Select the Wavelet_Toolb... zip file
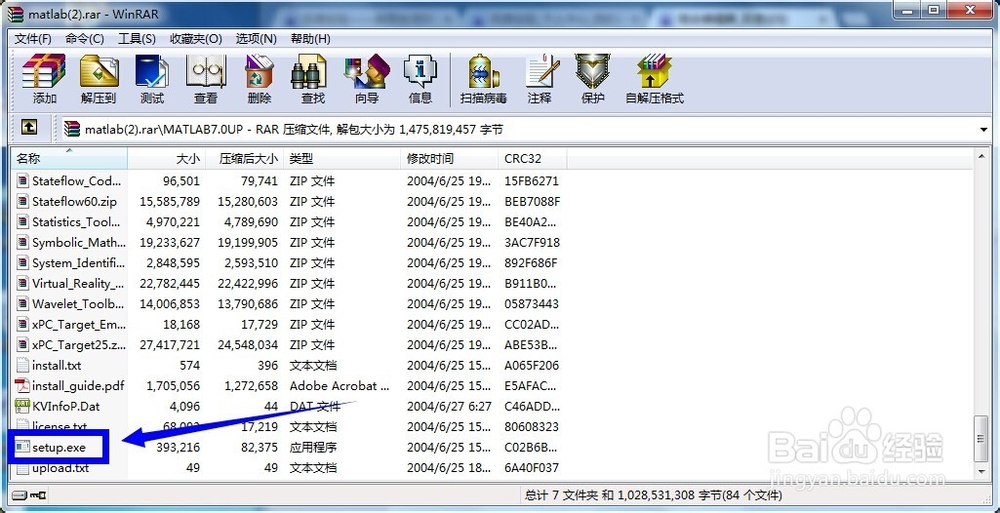The height and width of the screenshot is (513, 1000). tap(78, 304)
